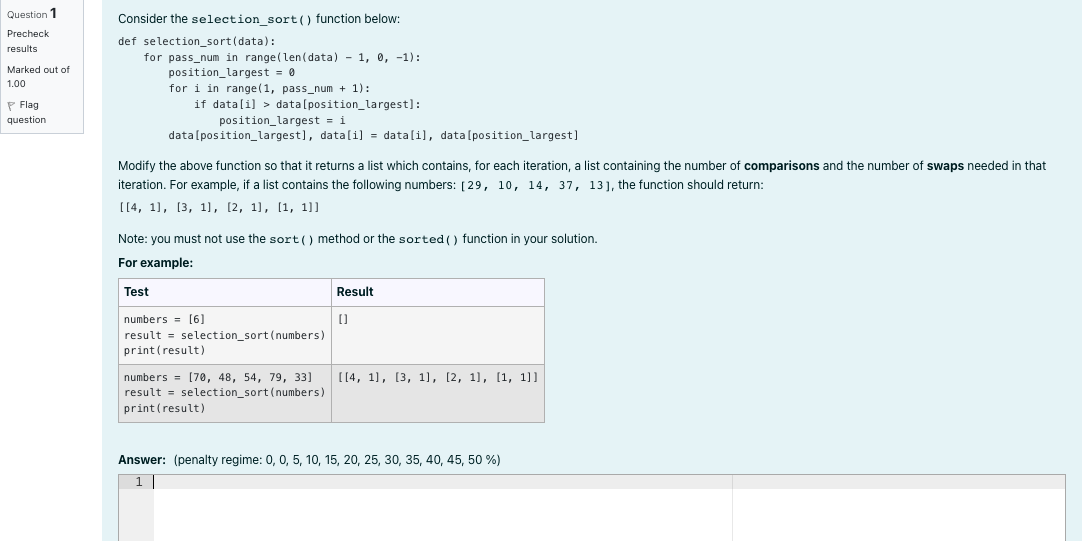This screenshot has height=541, width=1084.
Task: Click the 'Marked out of 1.00' text
Action: point(38,77)
